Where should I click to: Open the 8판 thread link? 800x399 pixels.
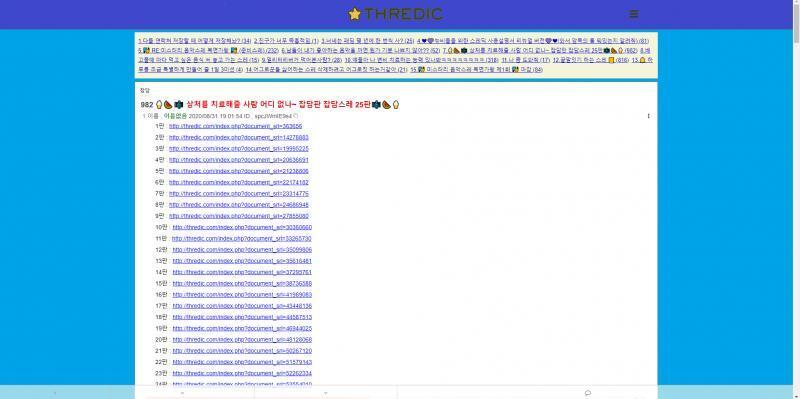tap(238, 205)
